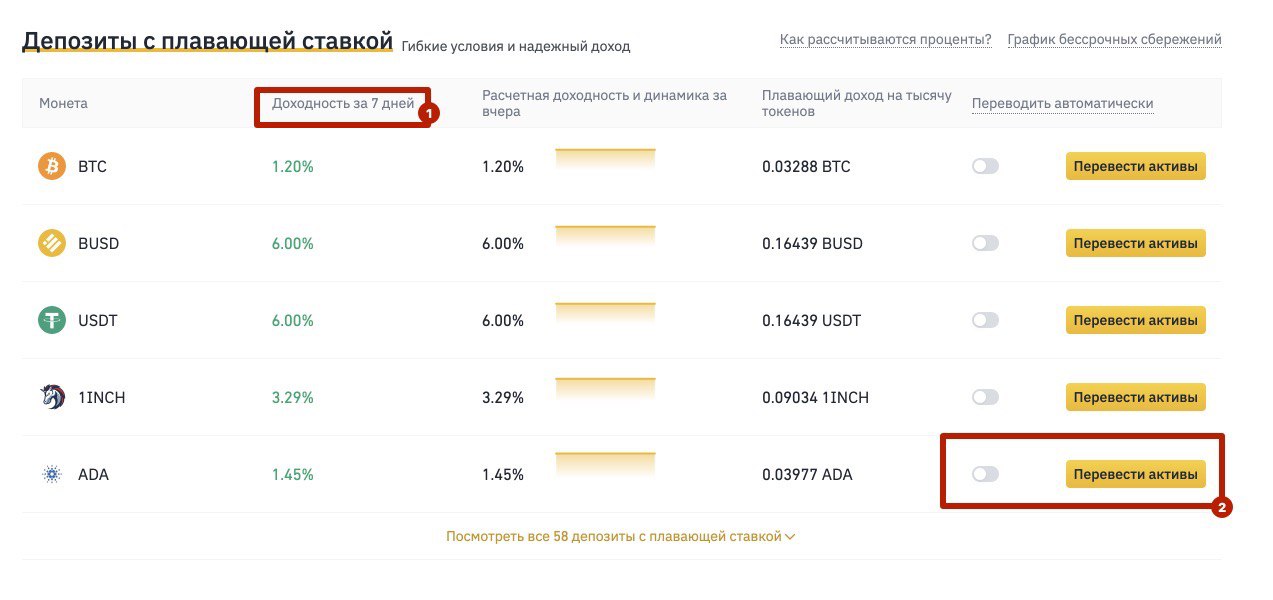Click 'Перевести активы' button for BTC
1273x600 pixels.
coord(1135,166)
